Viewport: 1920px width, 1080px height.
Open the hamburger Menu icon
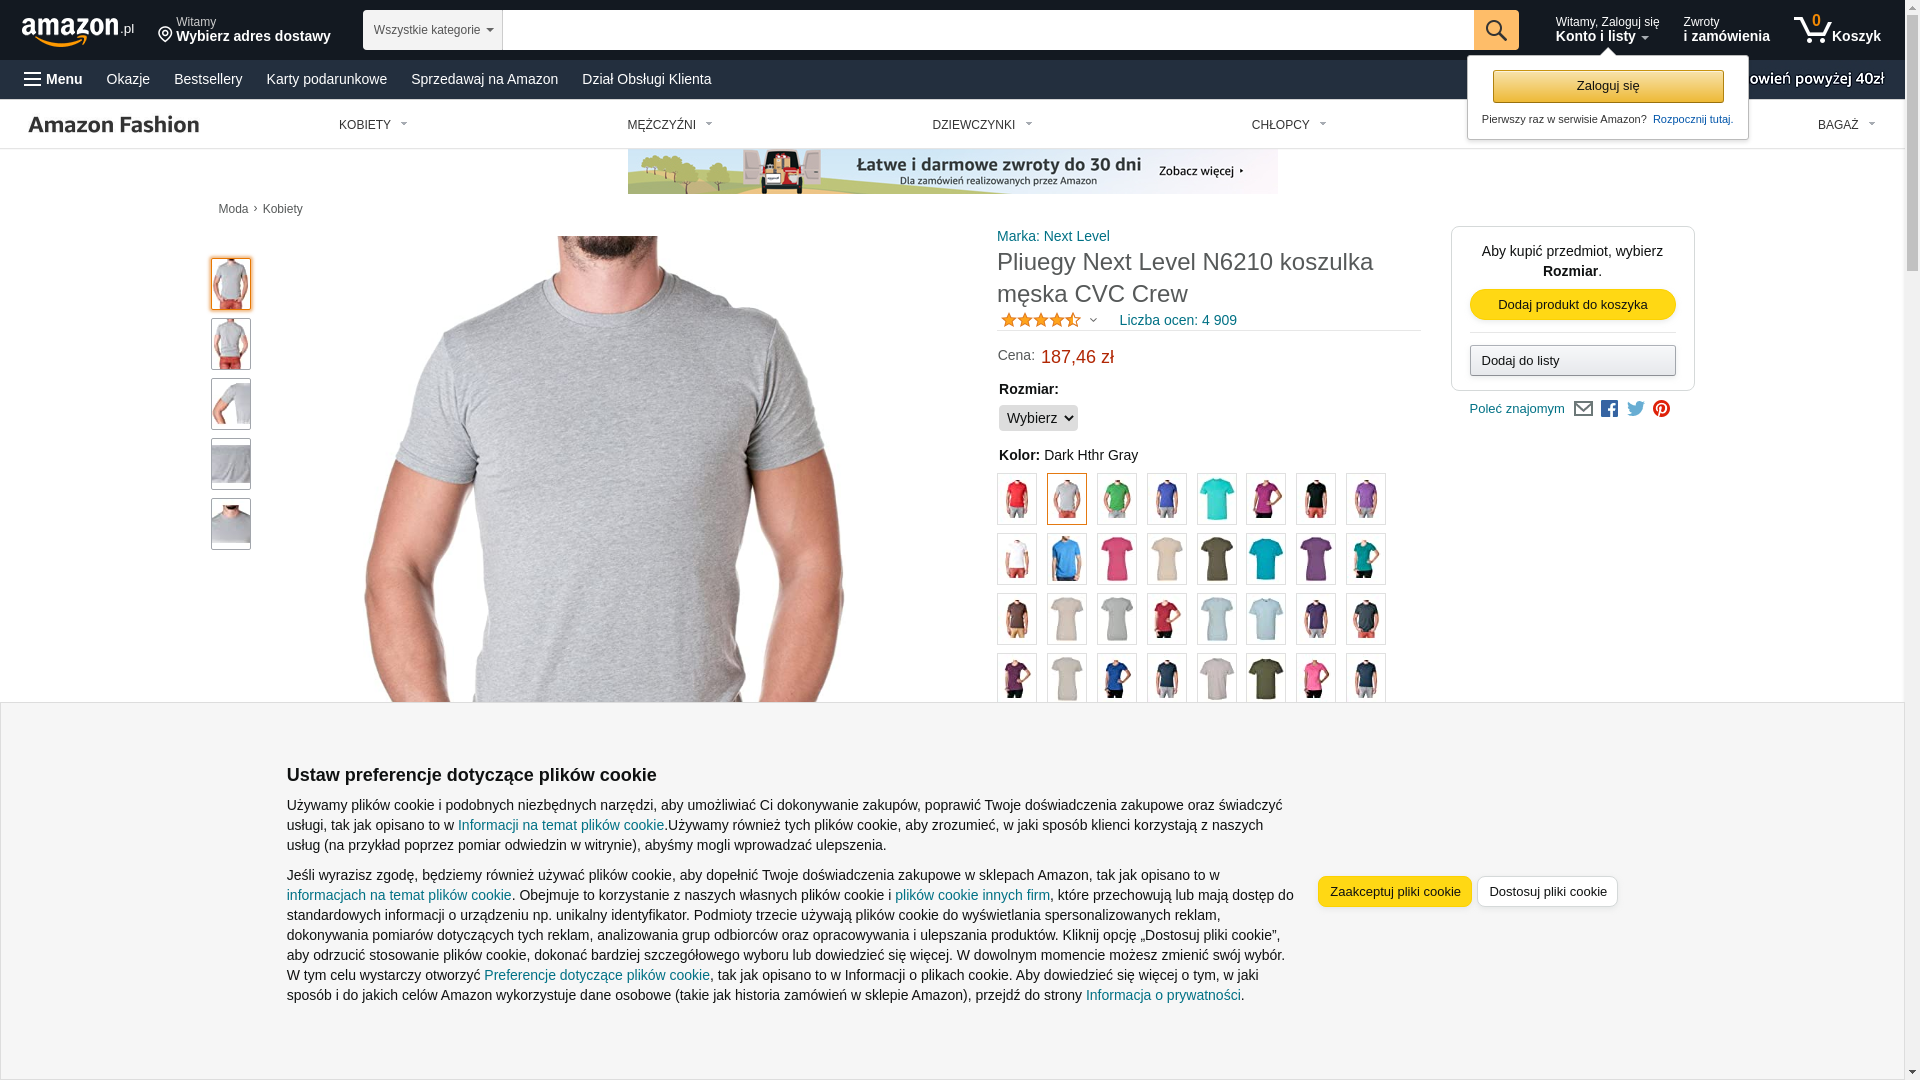click(53, 79)
